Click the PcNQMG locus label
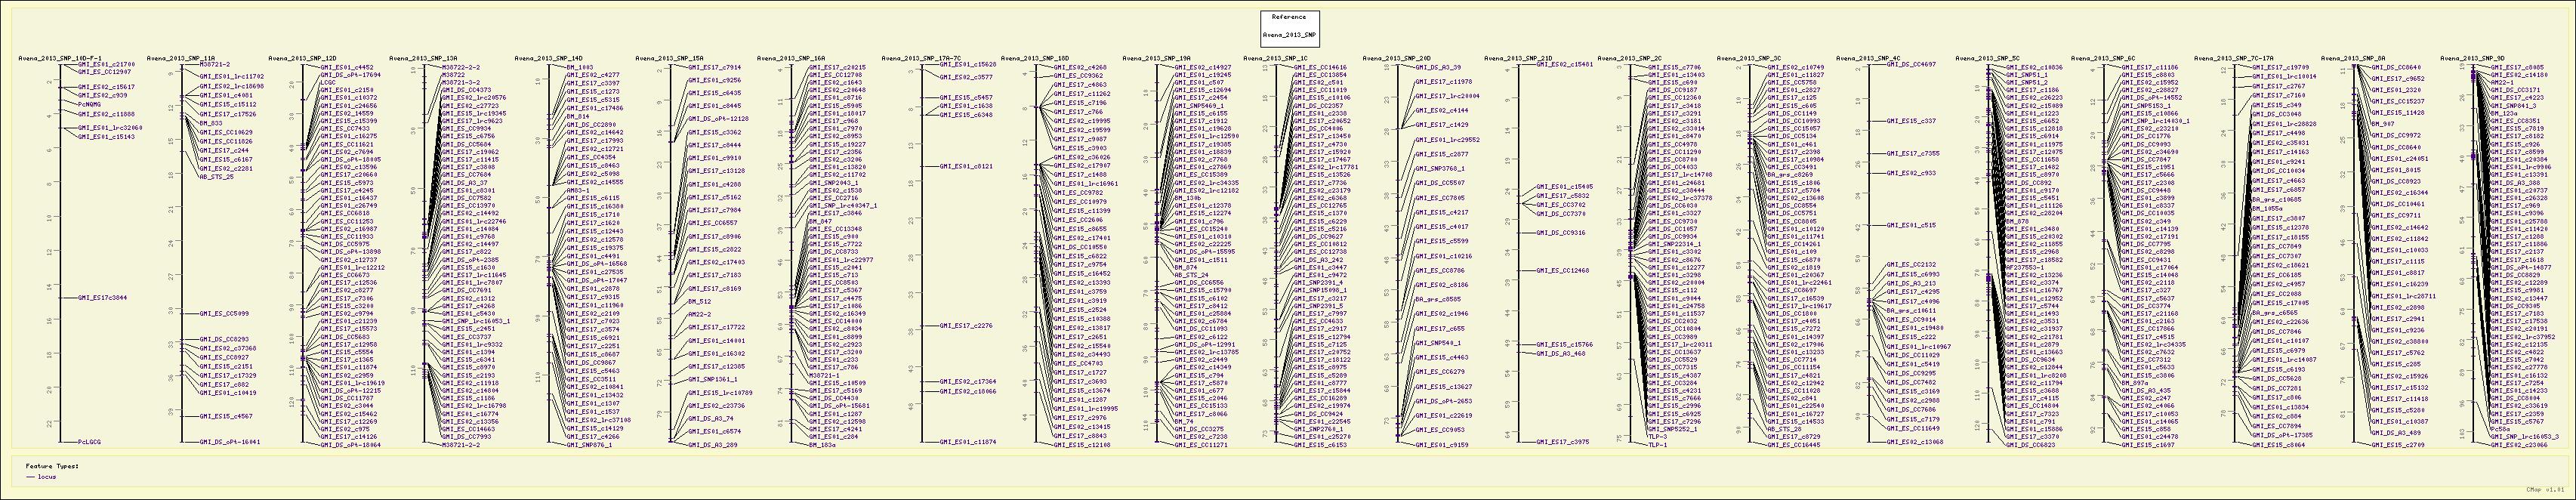Screen dimensions: 2576x500 (89, 104)
